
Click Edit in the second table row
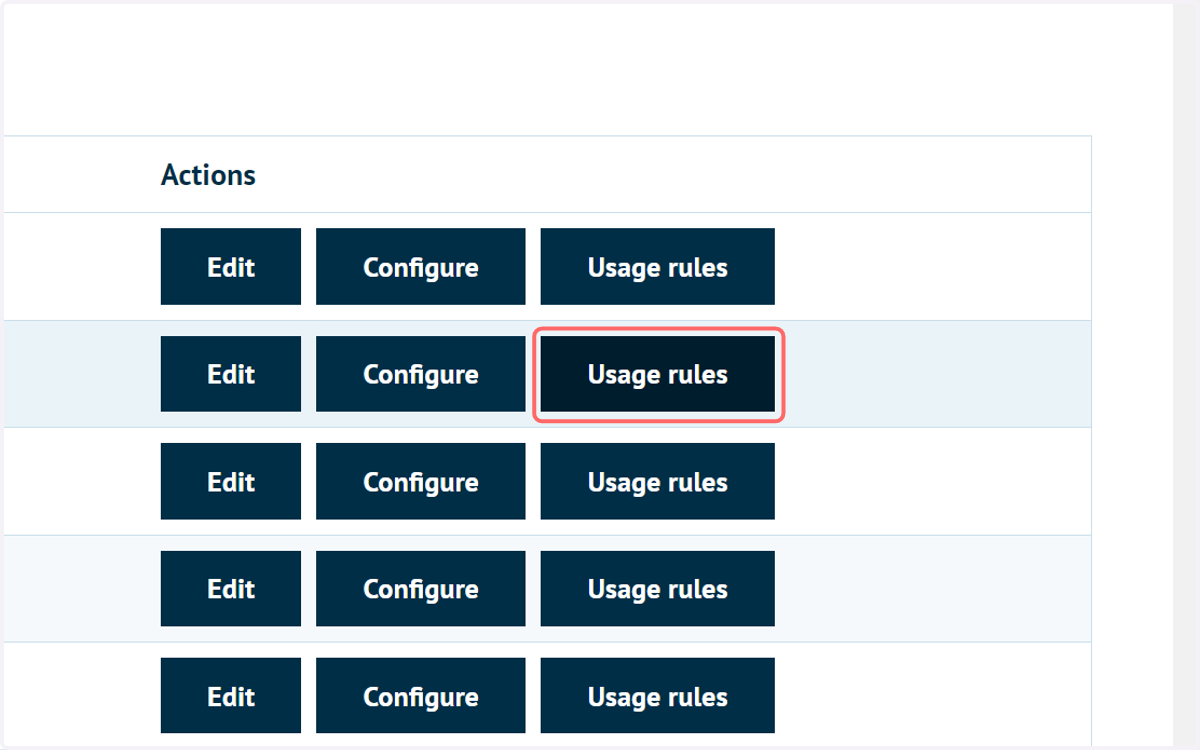click(231, 374)
